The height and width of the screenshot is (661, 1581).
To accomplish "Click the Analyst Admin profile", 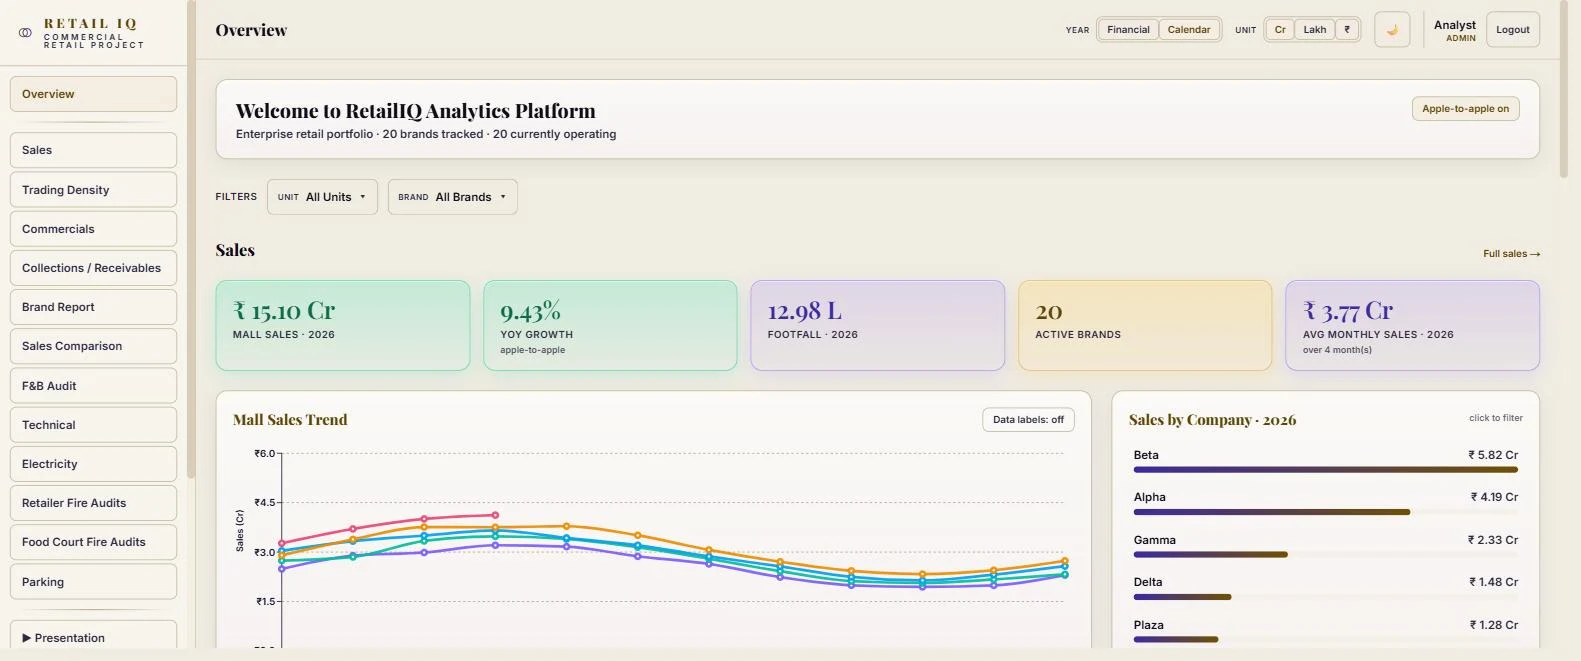I will [x=1455, y=30].
